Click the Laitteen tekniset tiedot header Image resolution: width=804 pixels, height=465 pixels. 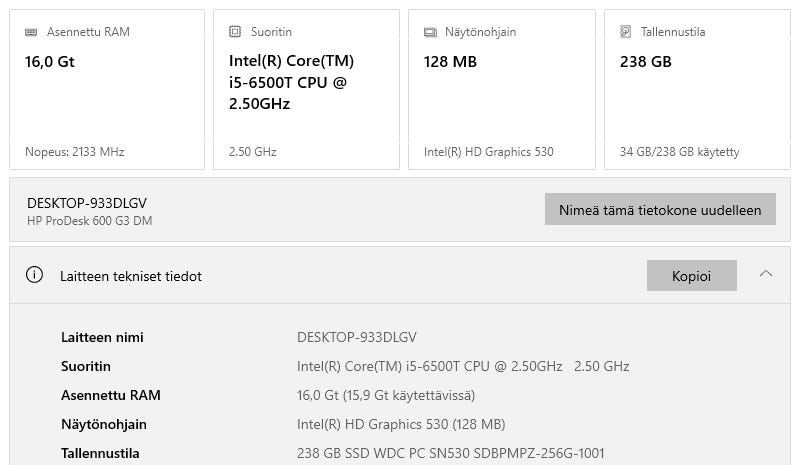[x=131, y=276]
